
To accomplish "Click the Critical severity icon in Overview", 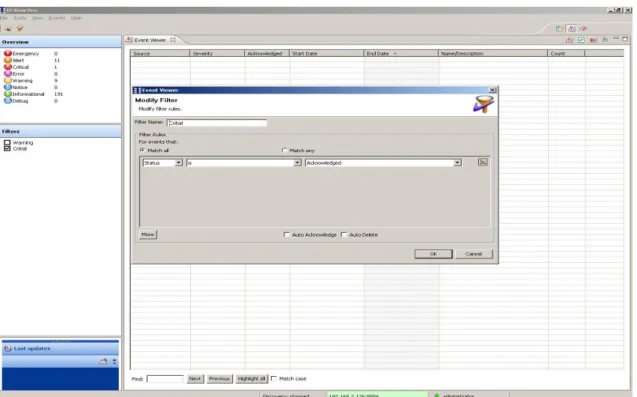I will tap(8, 67).
